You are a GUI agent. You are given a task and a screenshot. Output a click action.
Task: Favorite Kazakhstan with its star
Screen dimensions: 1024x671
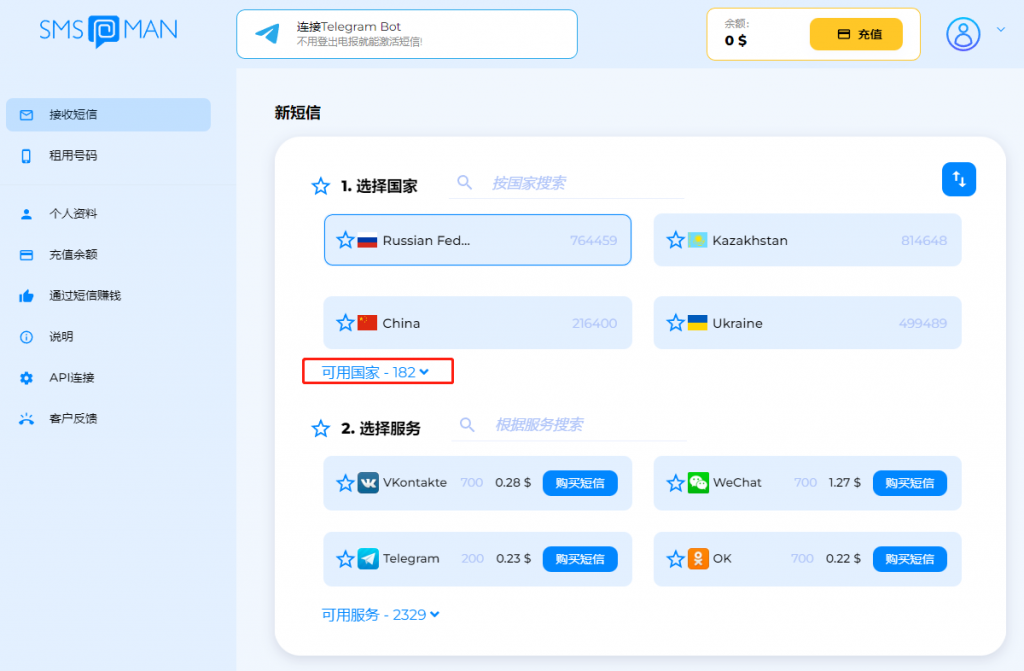point(675,240)
